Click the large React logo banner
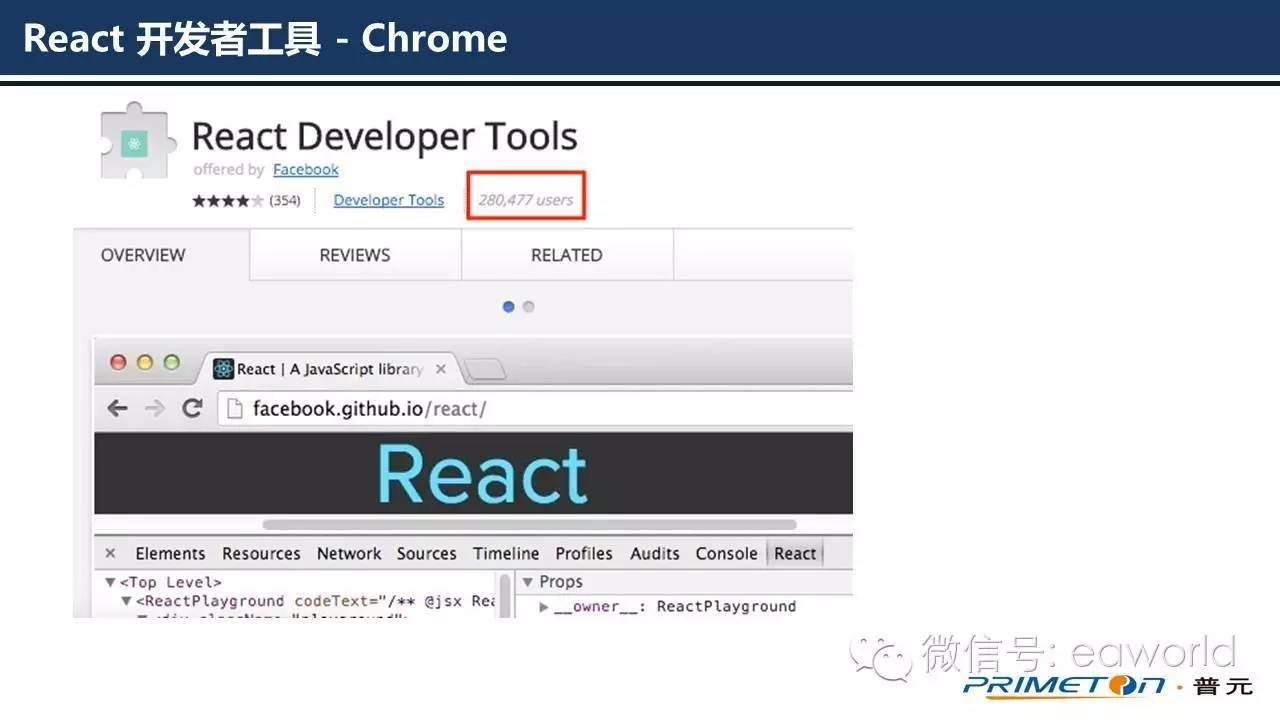This screenshot has height=720, width=1280. click(483, 475)
